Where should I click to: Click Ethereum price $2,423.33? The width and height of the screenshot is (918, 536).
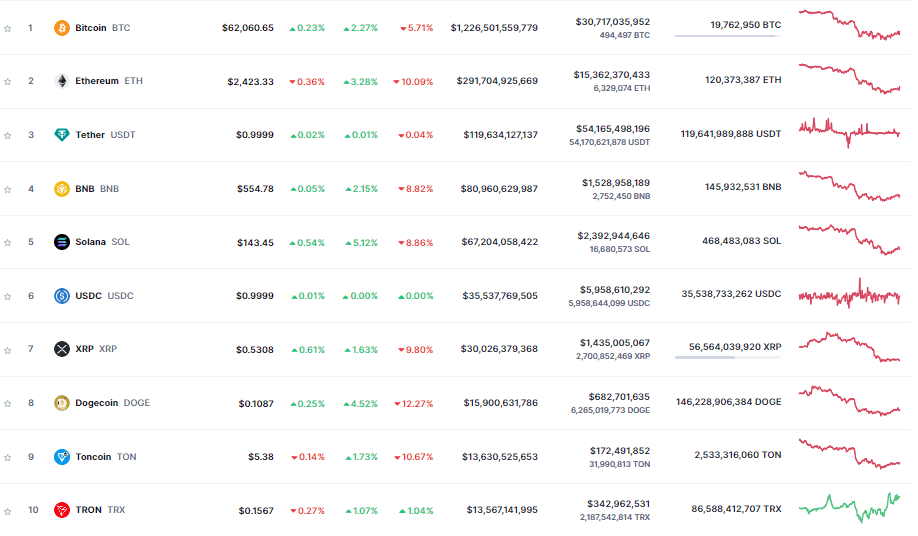(251, 81)
